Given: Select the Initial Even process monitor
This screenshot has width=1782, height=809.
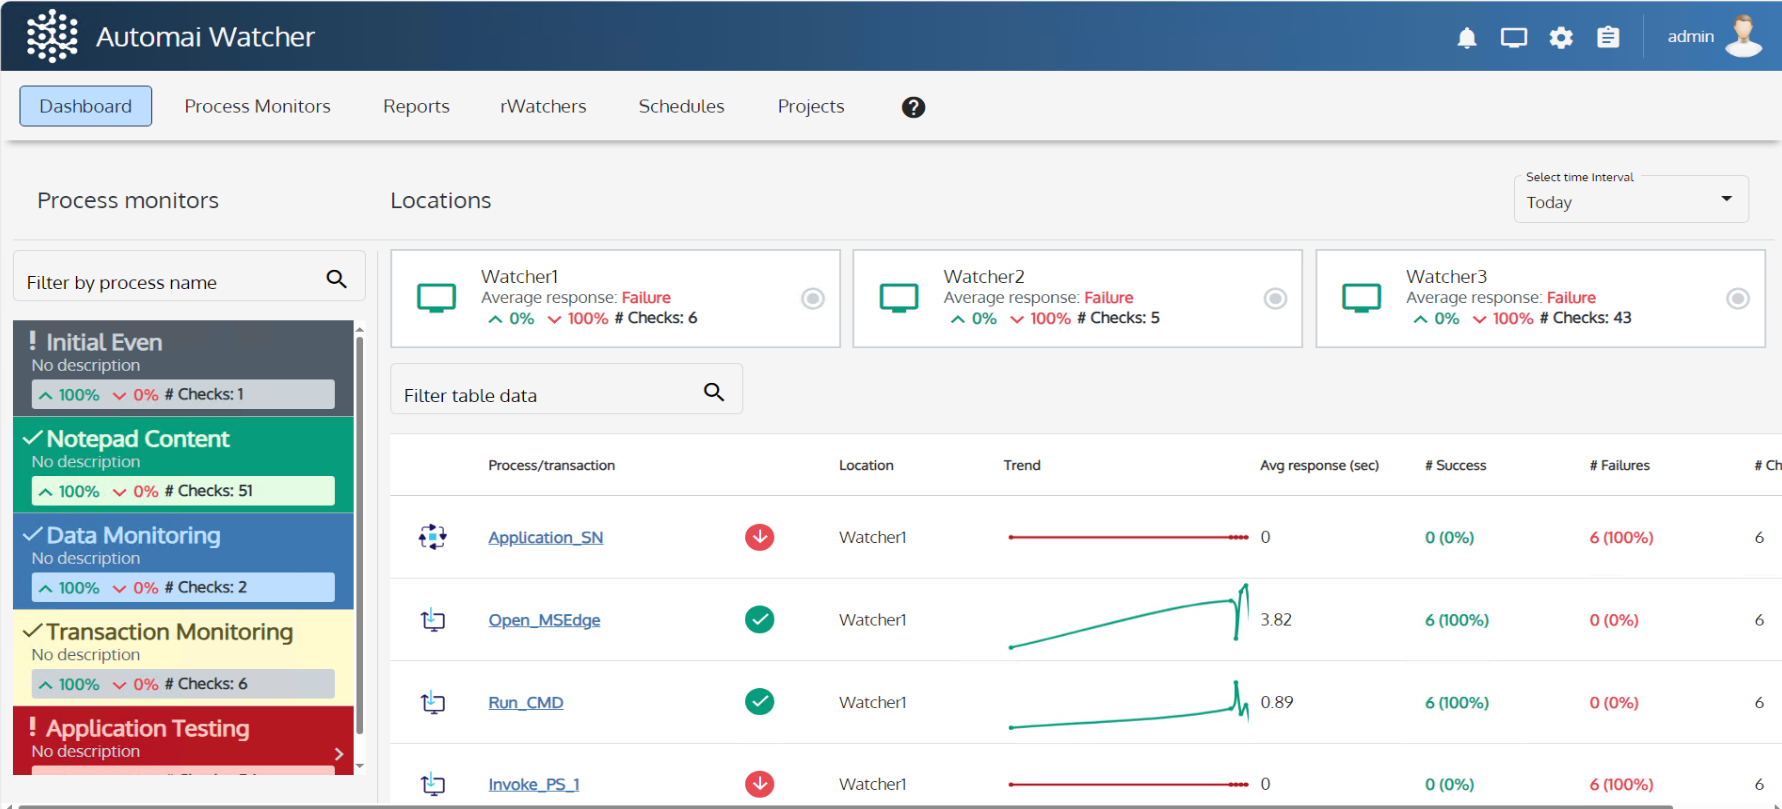Looking at the screenshot, I should click(x=183, y=368).
